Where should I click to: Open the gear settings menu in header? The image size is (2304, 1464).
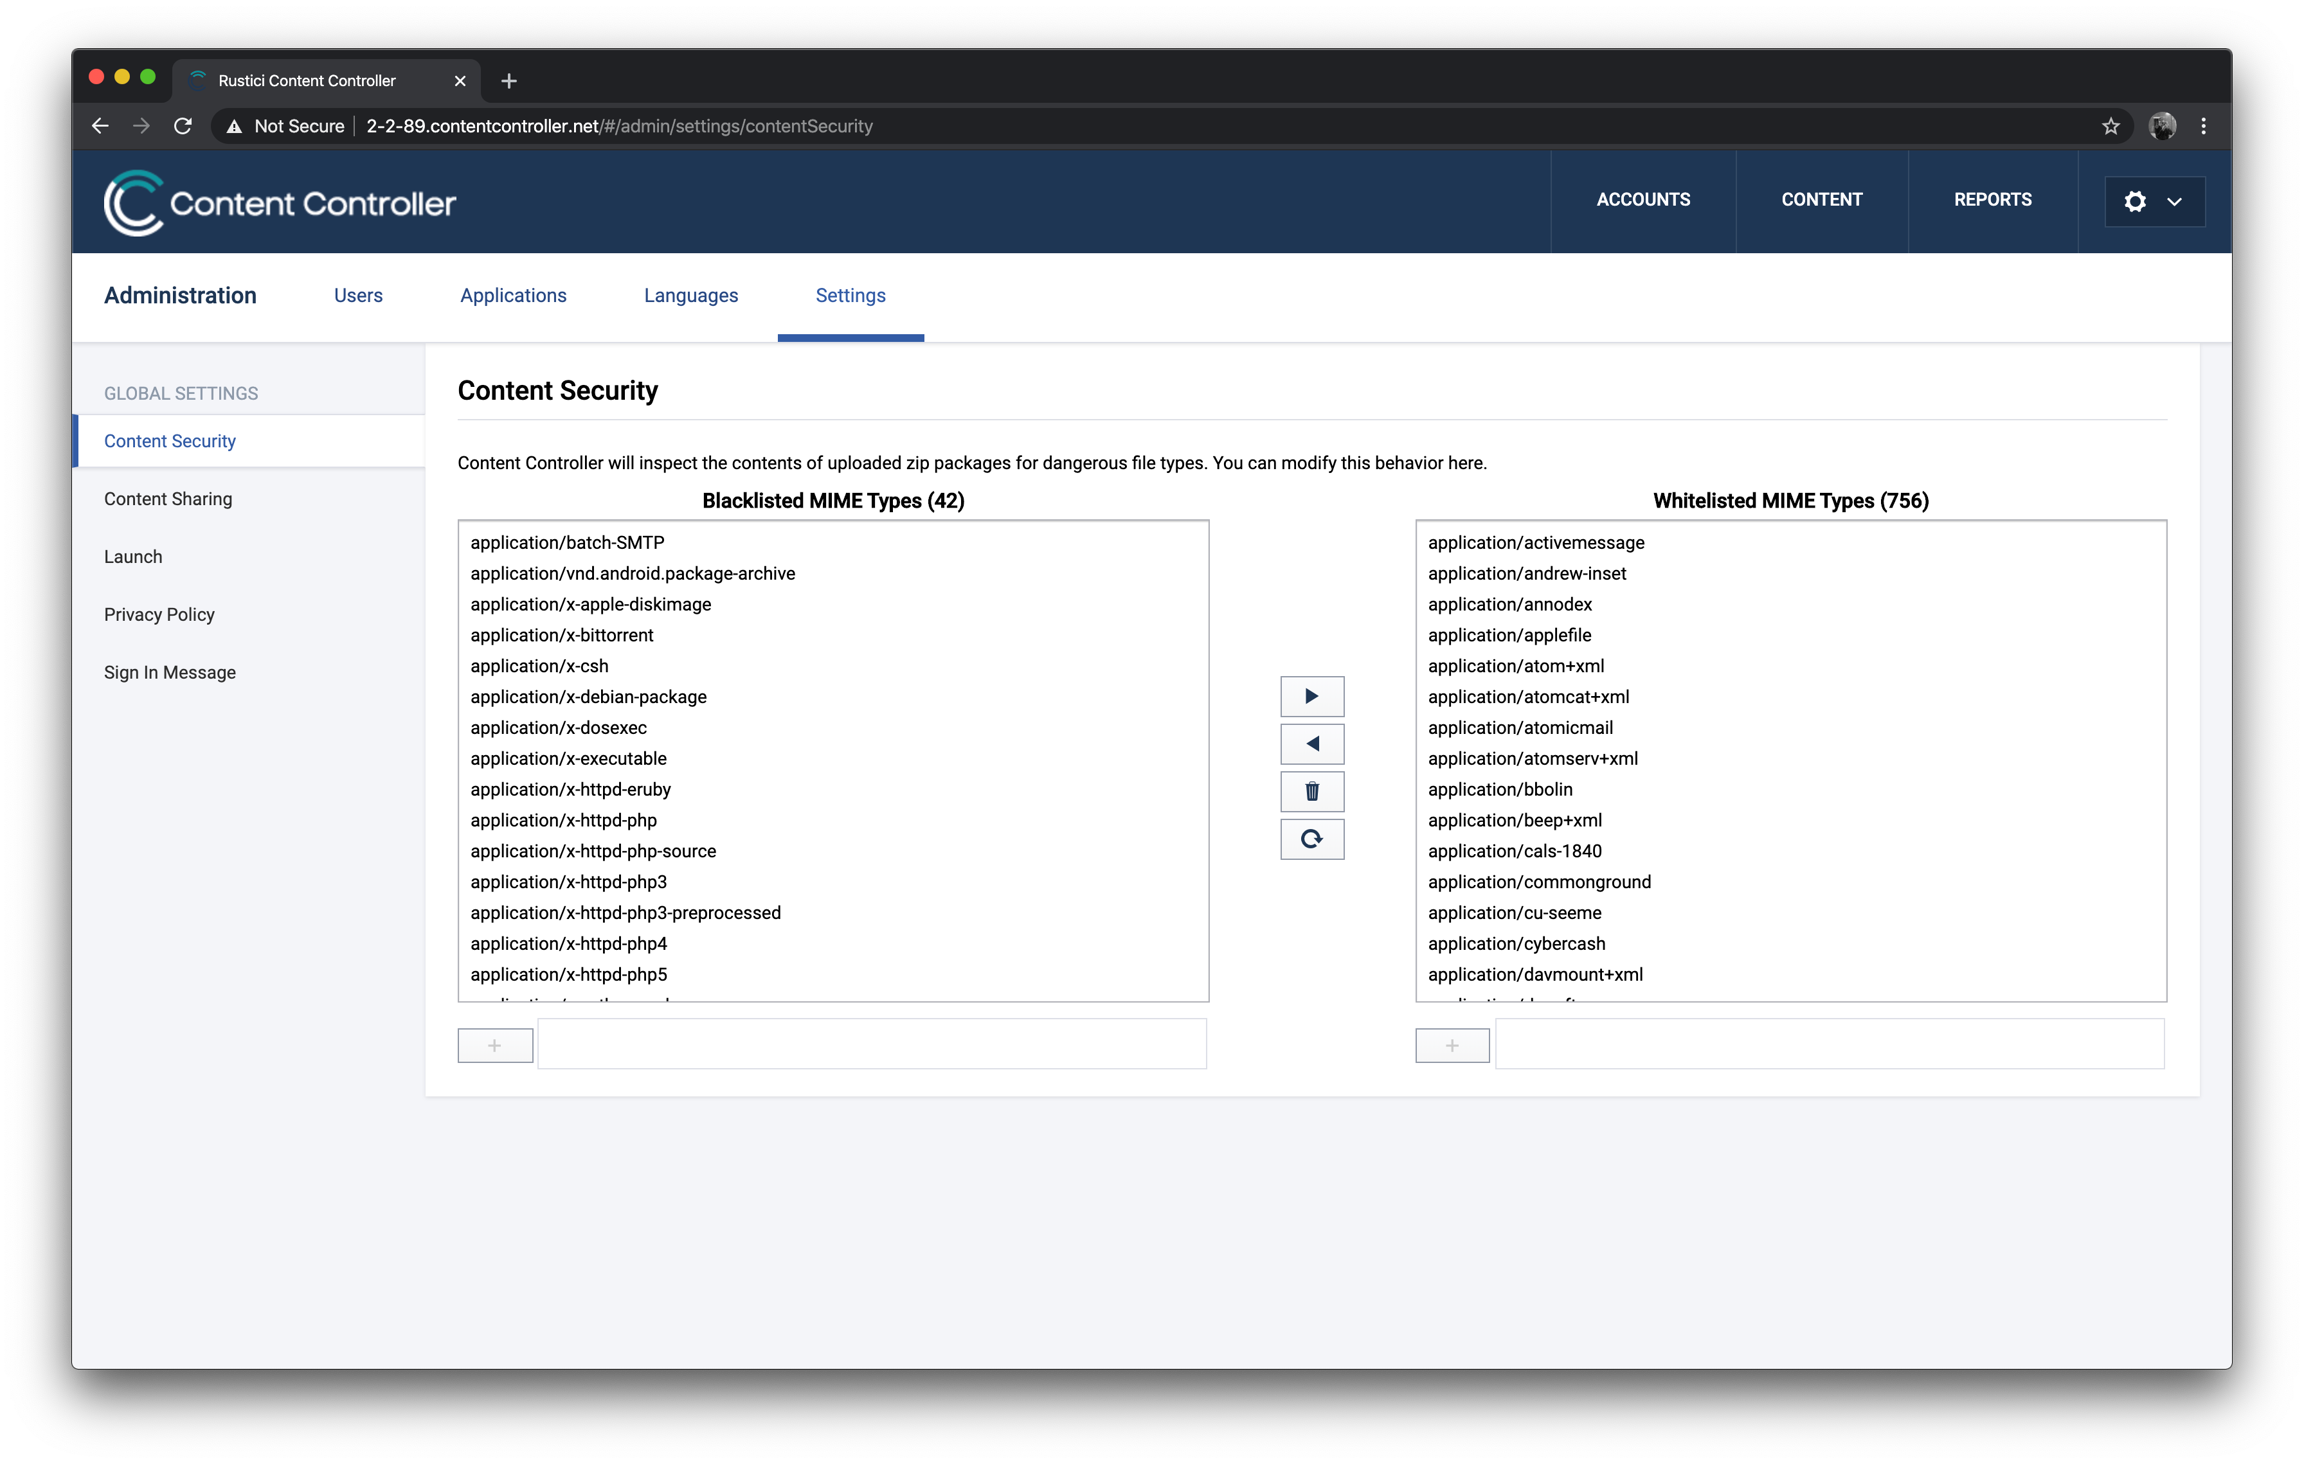pos(2154,201)
